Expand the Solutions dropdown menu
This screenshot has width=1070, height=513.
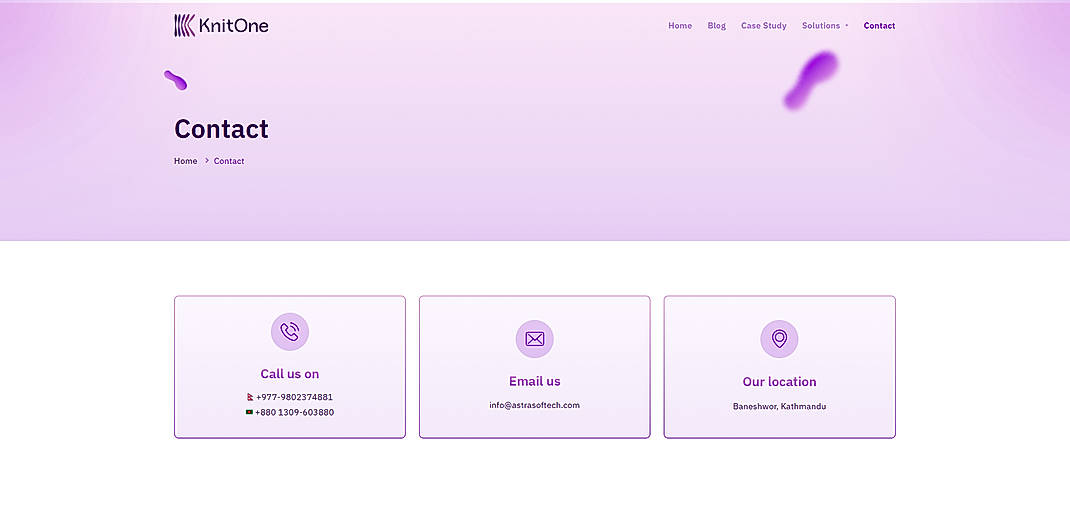[825, 26]
